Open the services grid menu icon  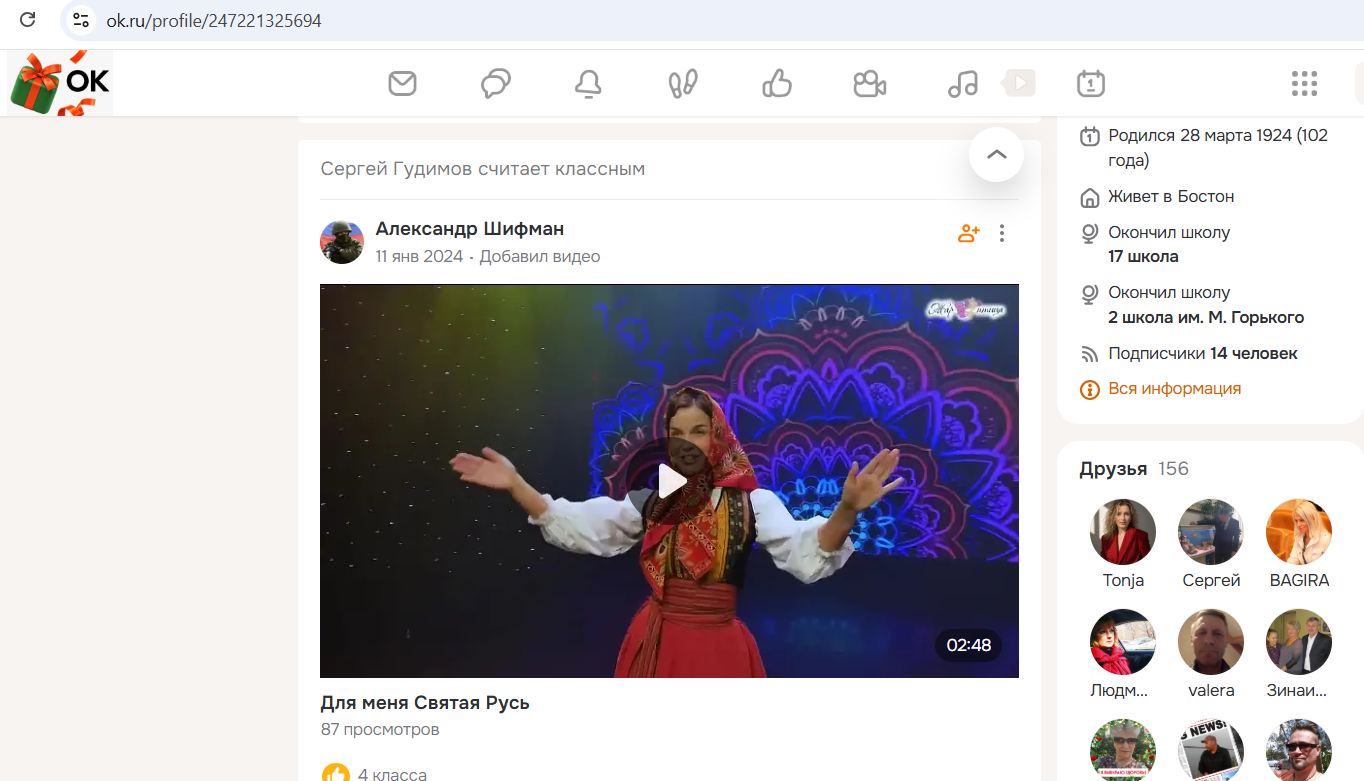1304,83
